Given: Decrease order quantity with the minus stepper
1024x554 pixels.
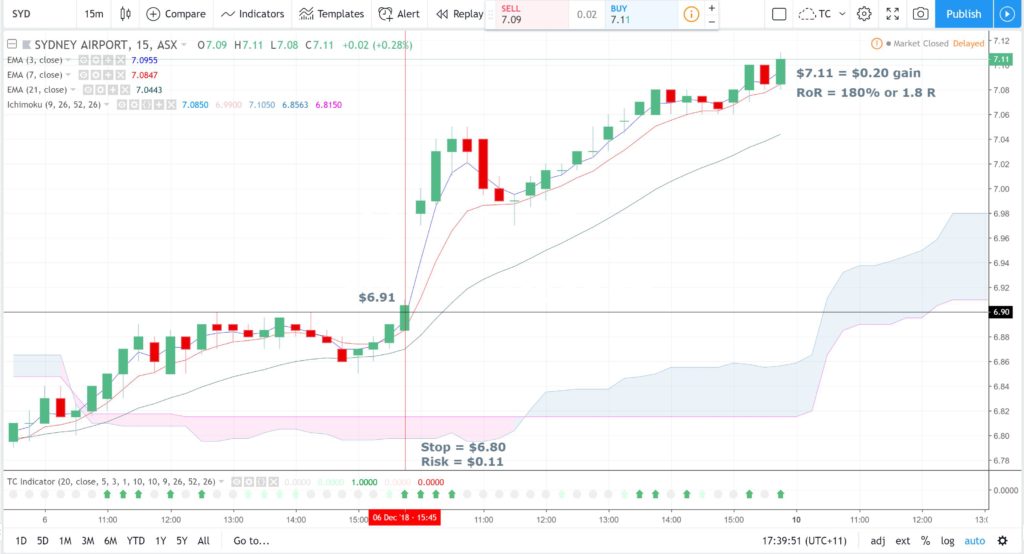Looking at the screenshot, I should click(711, 21).
